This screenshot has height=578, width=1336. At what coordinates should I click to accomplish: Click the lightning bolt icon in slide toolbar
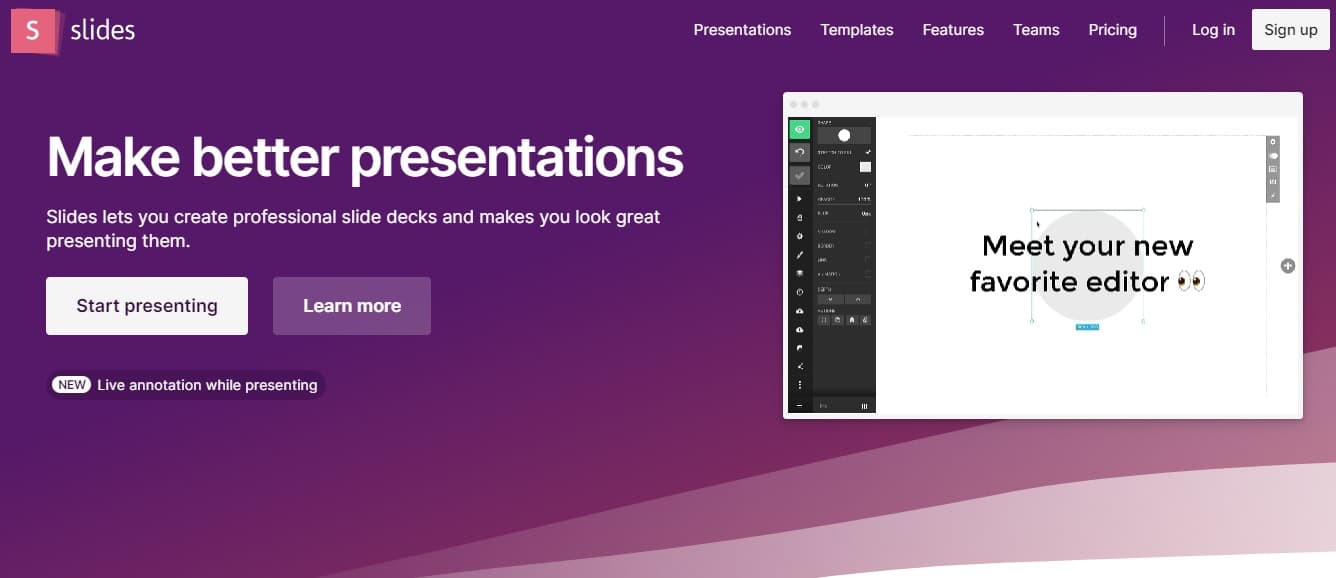[x=1273, y=195]
